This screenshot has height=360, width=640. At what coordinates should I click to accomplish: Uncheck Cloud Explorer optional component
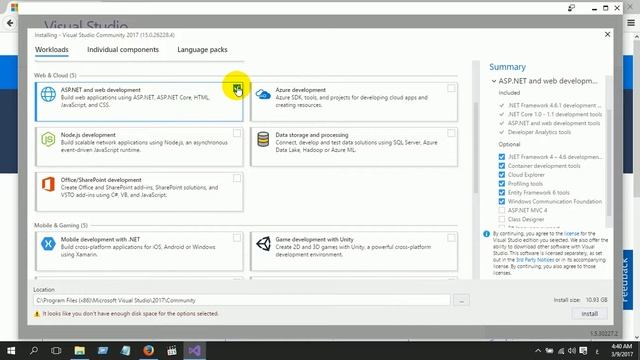502,175
